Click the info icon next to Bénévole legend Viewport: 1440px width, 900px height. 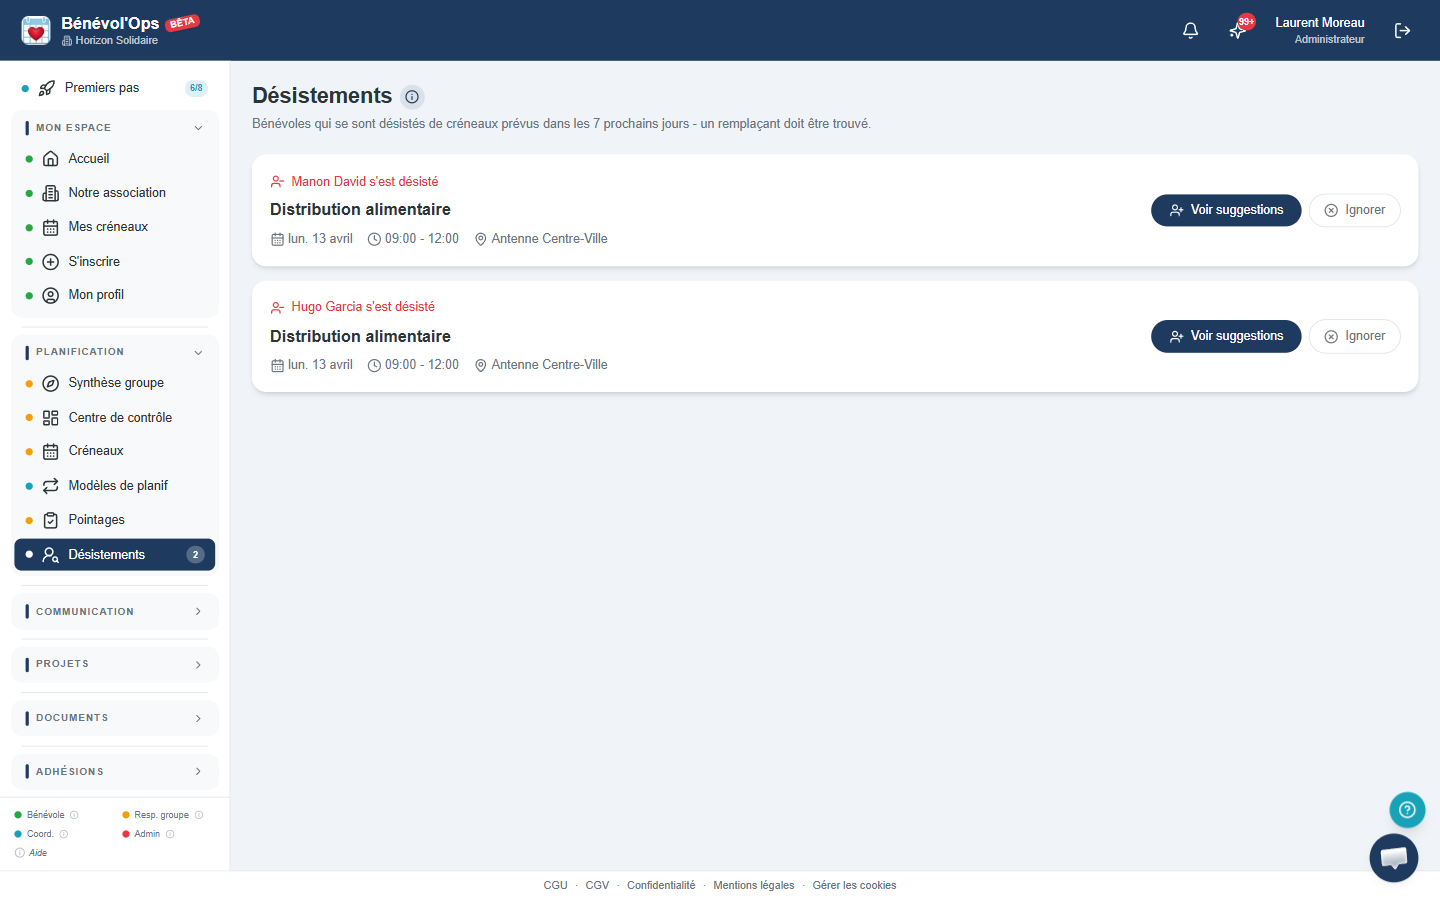pos(74,815)
